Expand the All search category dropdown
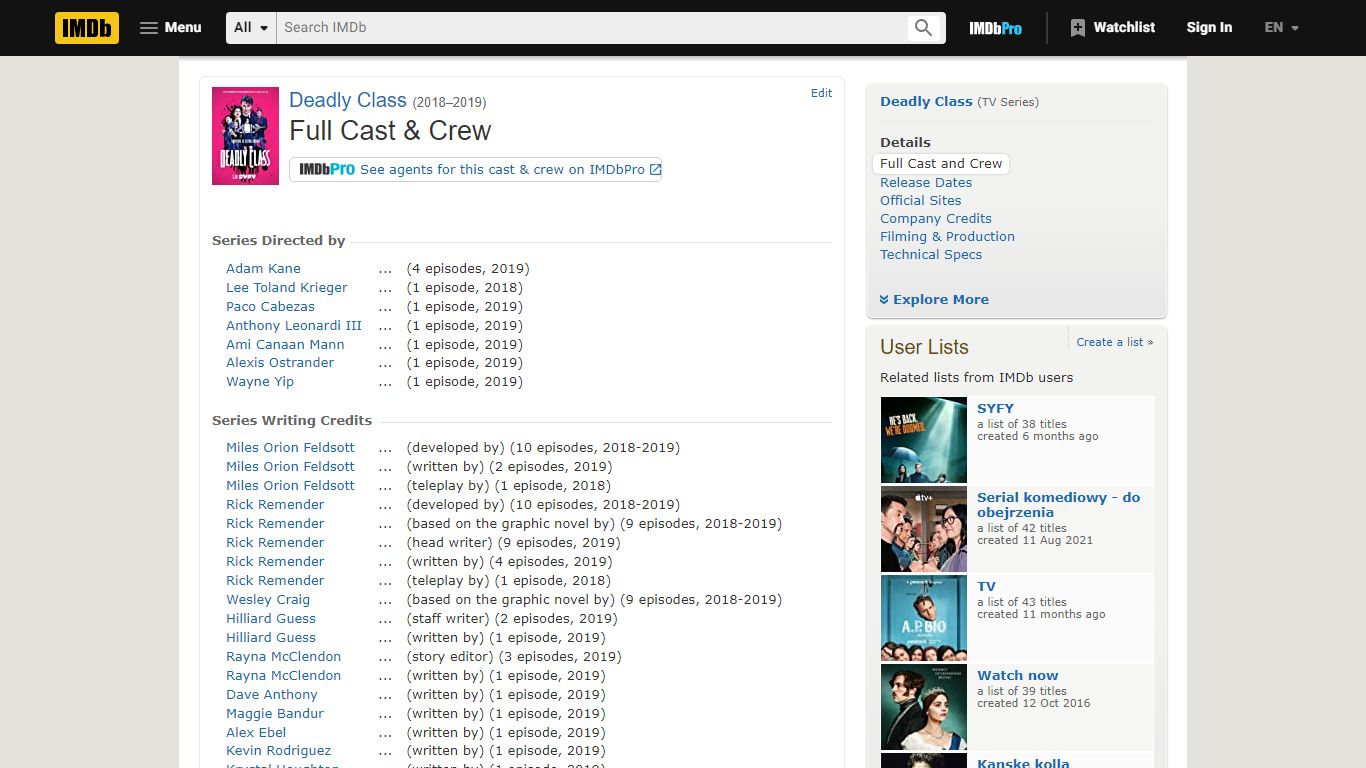1366x768 pixels. coord(251,28)
